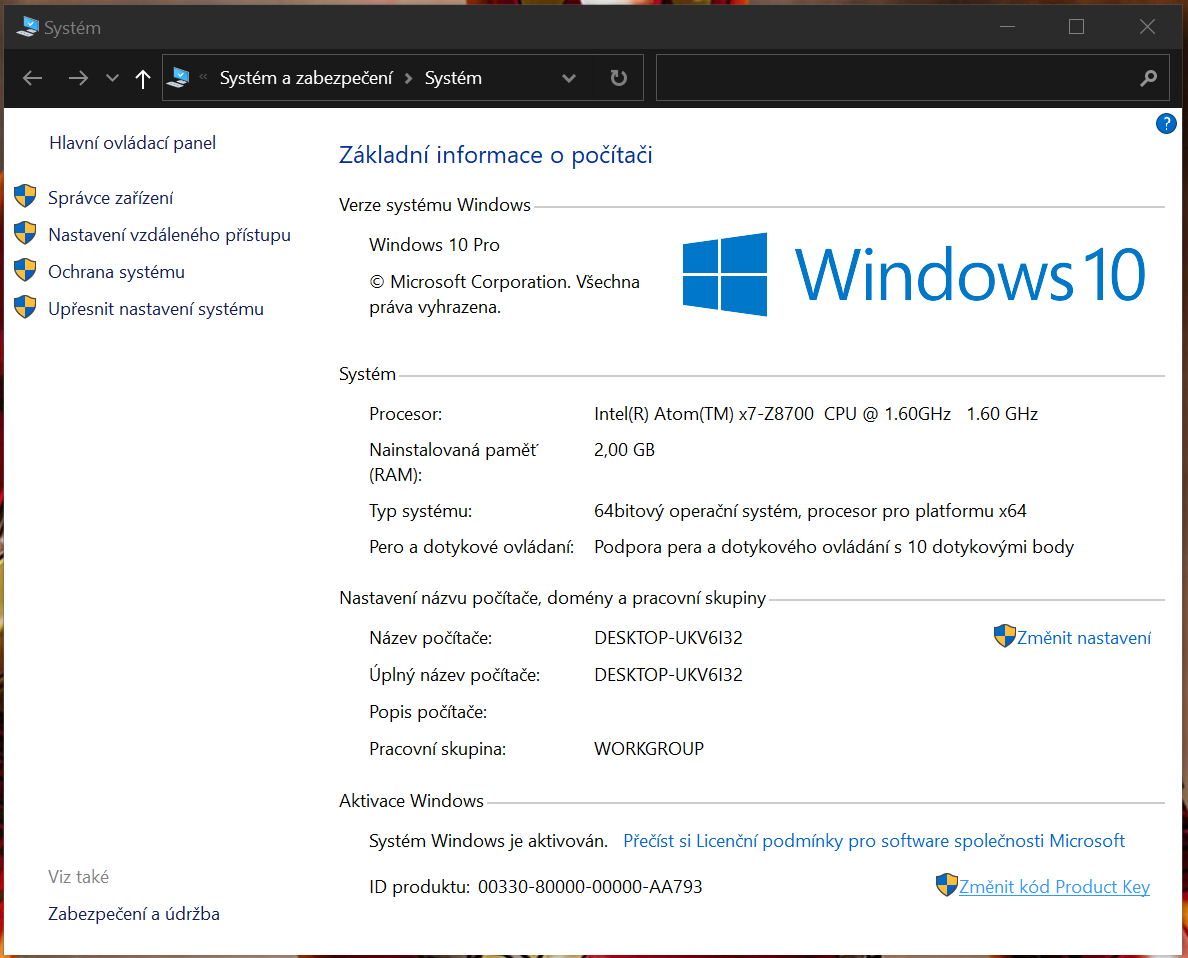1188x958 pixels.
Task: Maximize the Systém window
Action: (x=1077, y=27)
